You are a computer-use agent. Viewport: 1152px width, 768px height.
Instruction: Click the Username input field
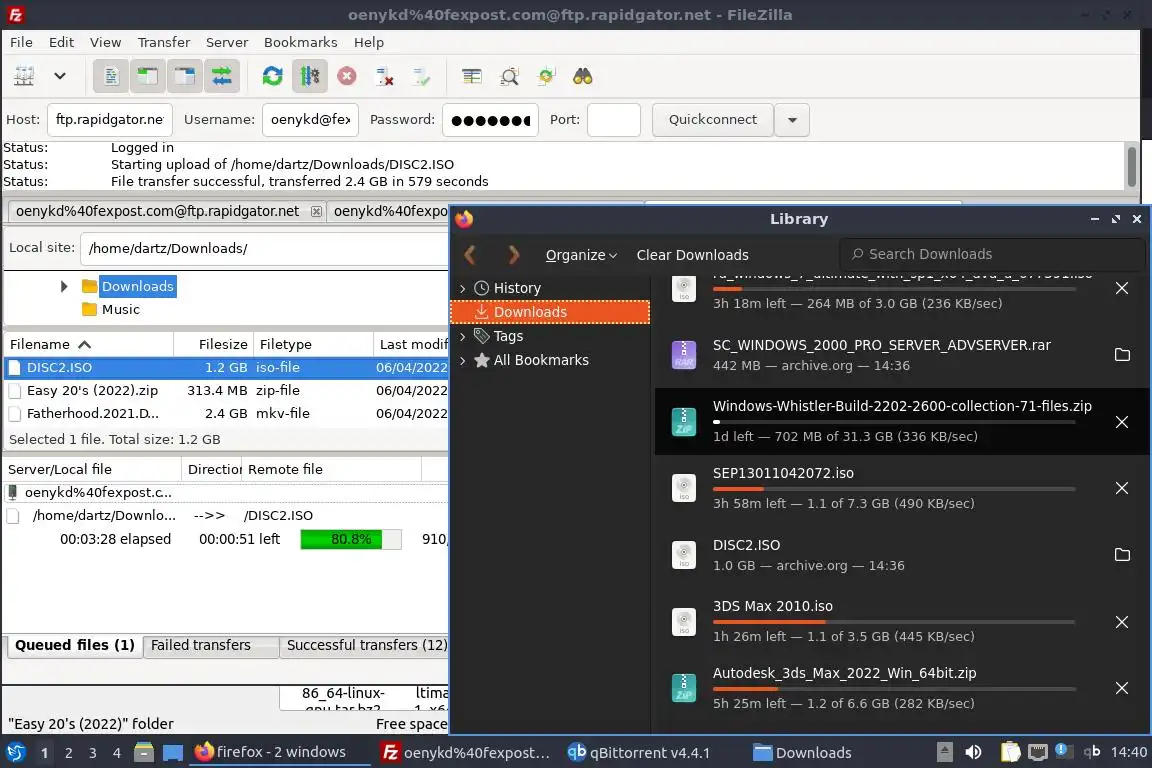coord(310,119)
